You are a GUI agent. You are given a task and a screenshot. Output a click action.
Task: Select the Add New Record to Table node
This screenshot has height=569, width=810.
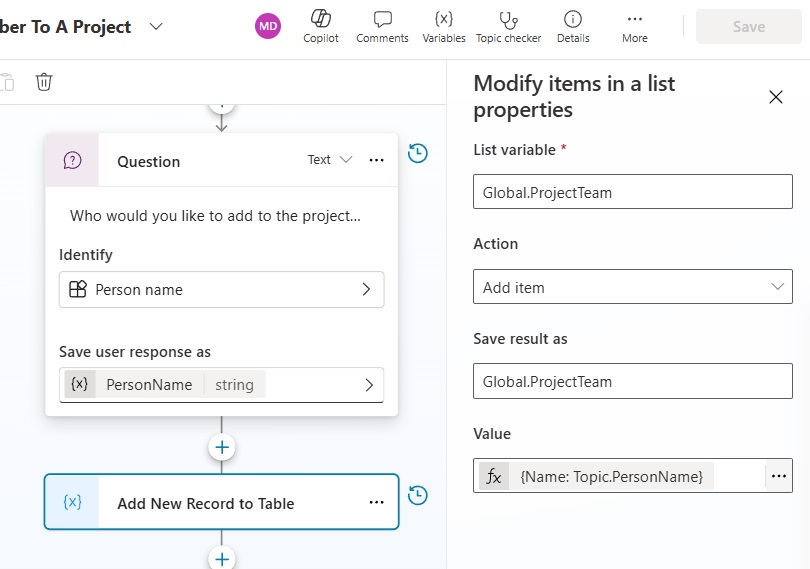coord(222,502)
